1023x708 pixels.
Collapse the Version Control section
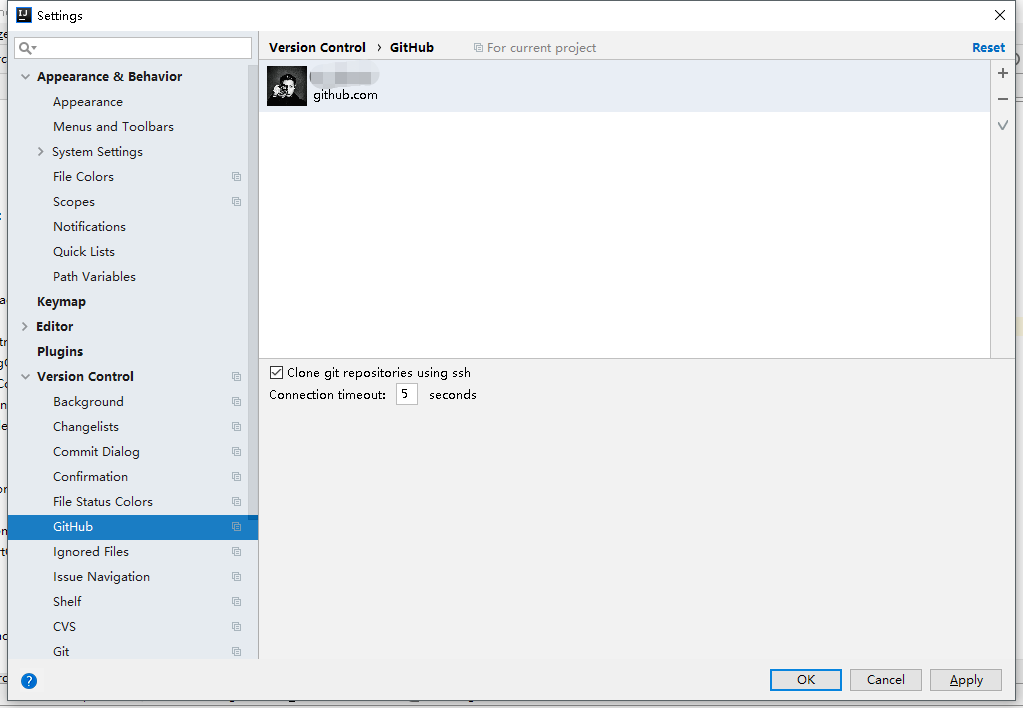pos(25,377)
